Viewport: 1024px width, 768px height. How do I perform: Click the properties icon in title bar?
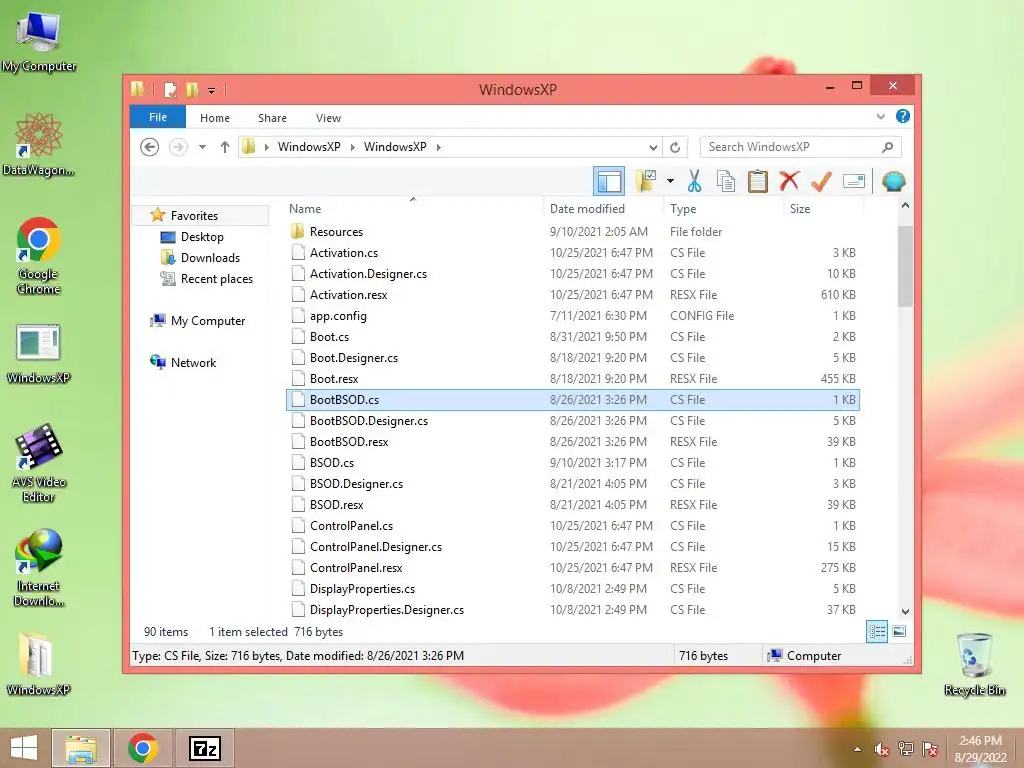click(x=170, y=89)
